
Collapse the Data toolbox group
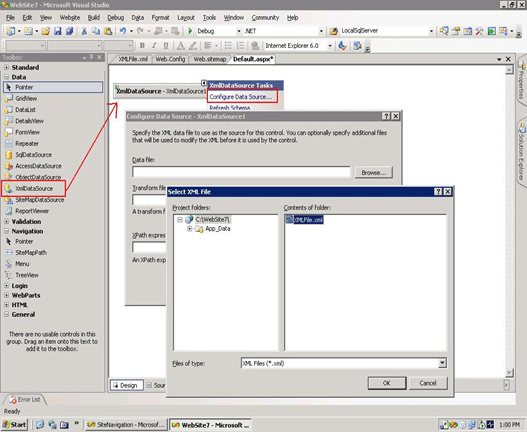point(6,77)
